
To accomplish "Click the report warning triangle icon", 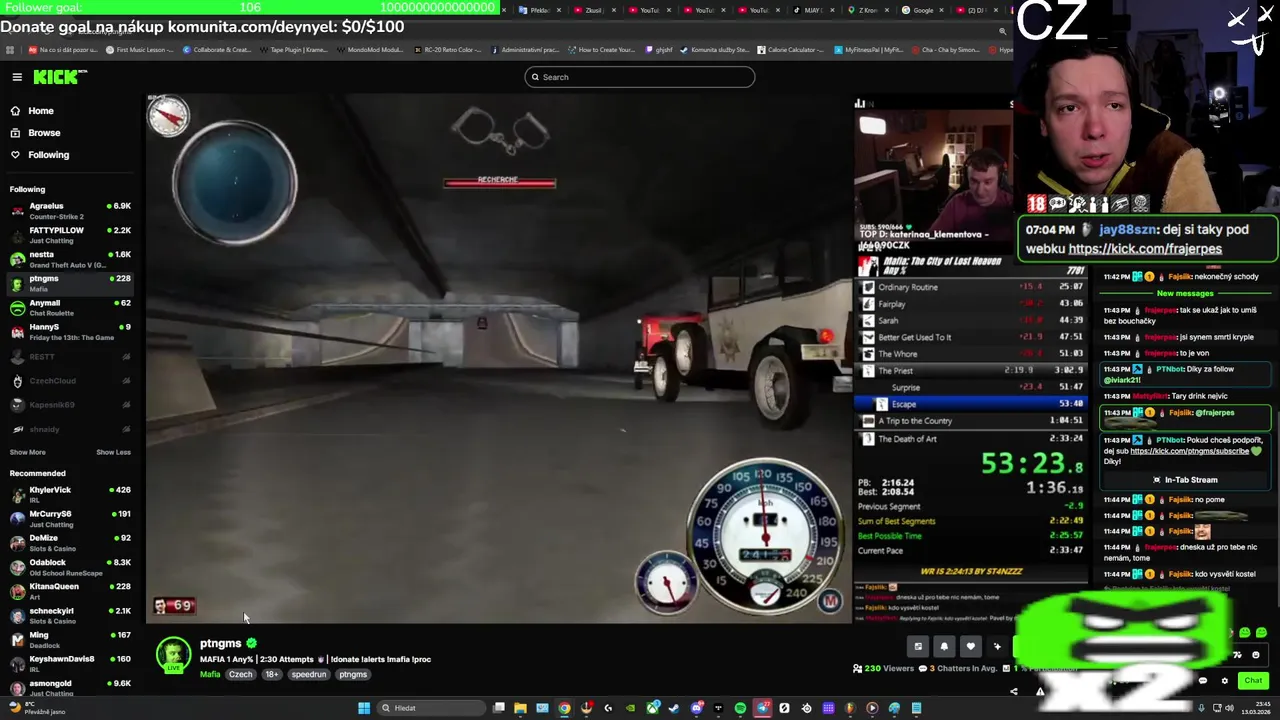I will click(1040, 691).
